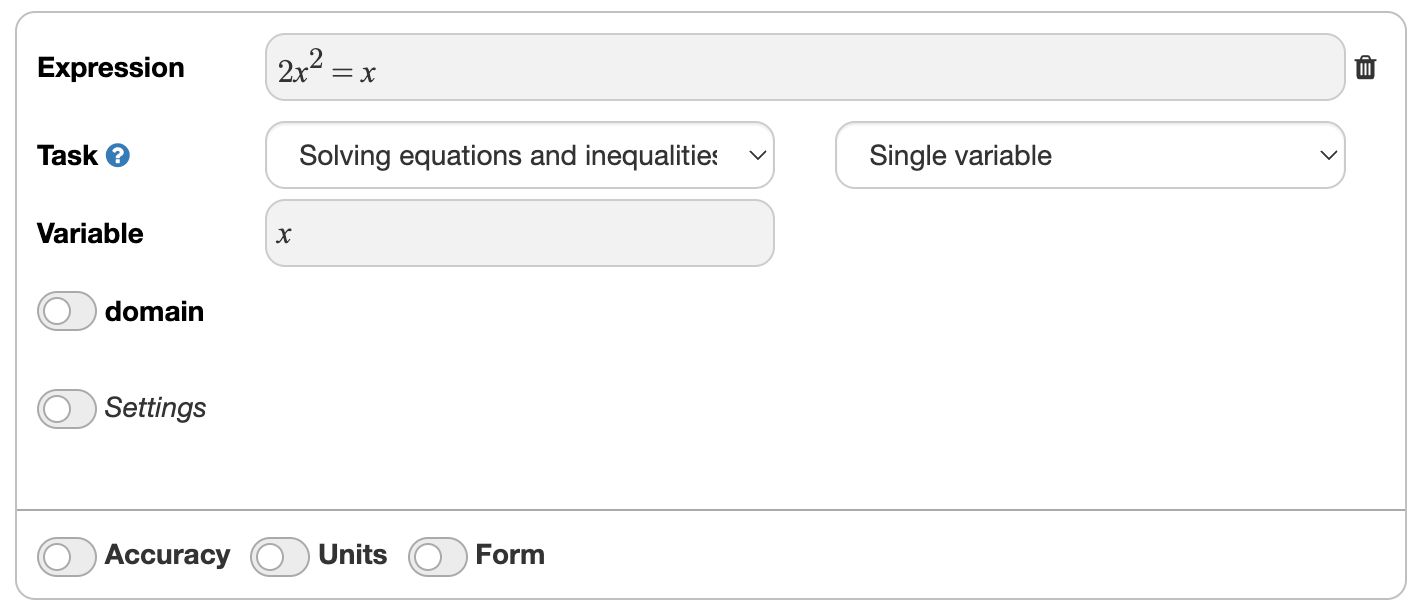
Task: Enable the Accuracy toggle
Action: click(66, 555)
